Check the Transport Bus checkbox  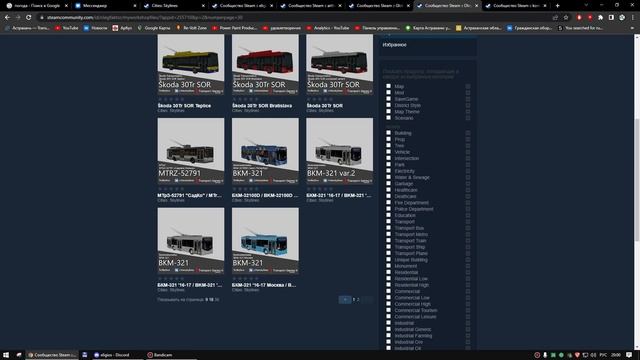[x=389, y=228]
